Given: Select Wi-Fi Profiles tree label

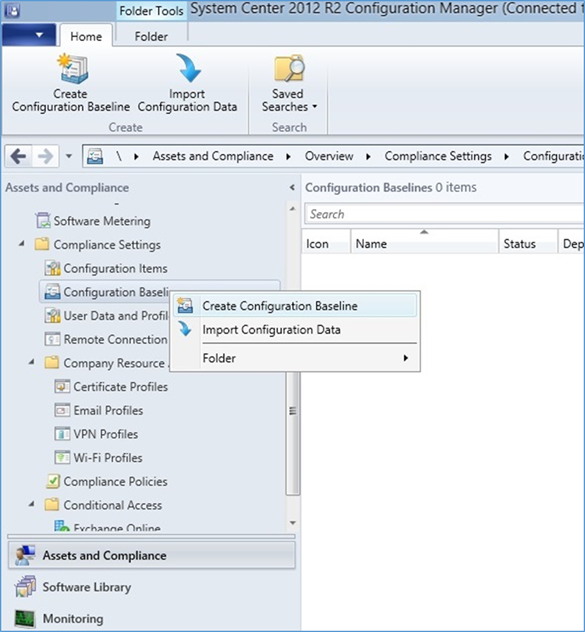Looking at the screenshot, I should coord(108,457).
